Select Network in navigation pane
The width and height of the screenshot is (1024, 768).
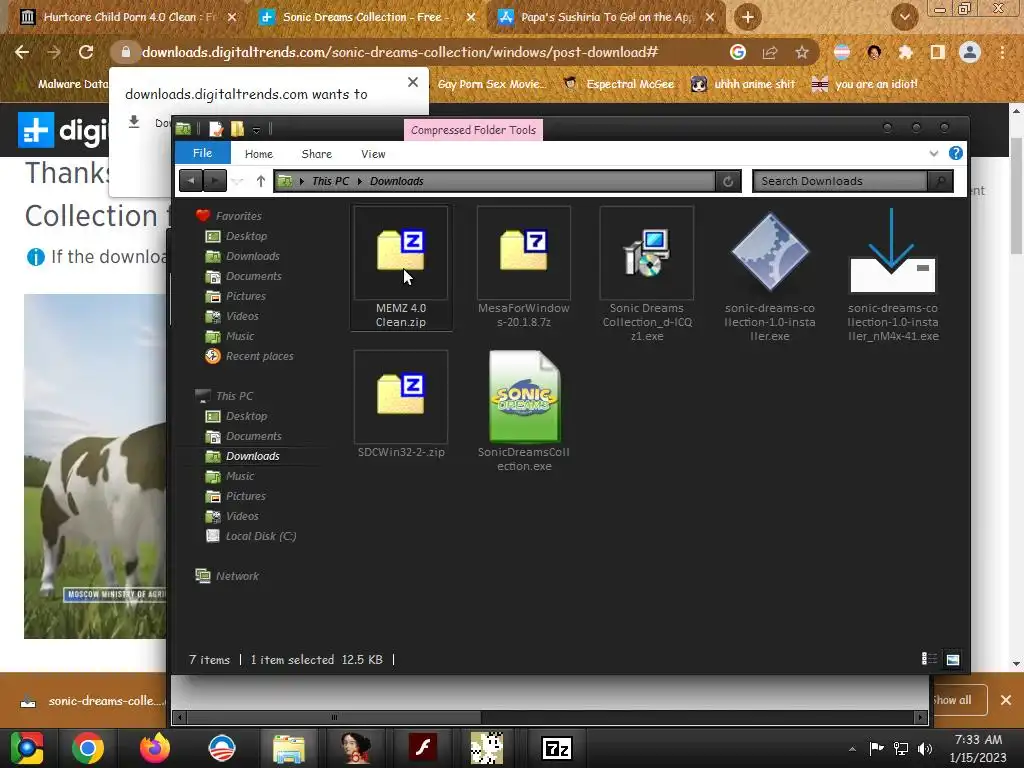click(227, 576)
